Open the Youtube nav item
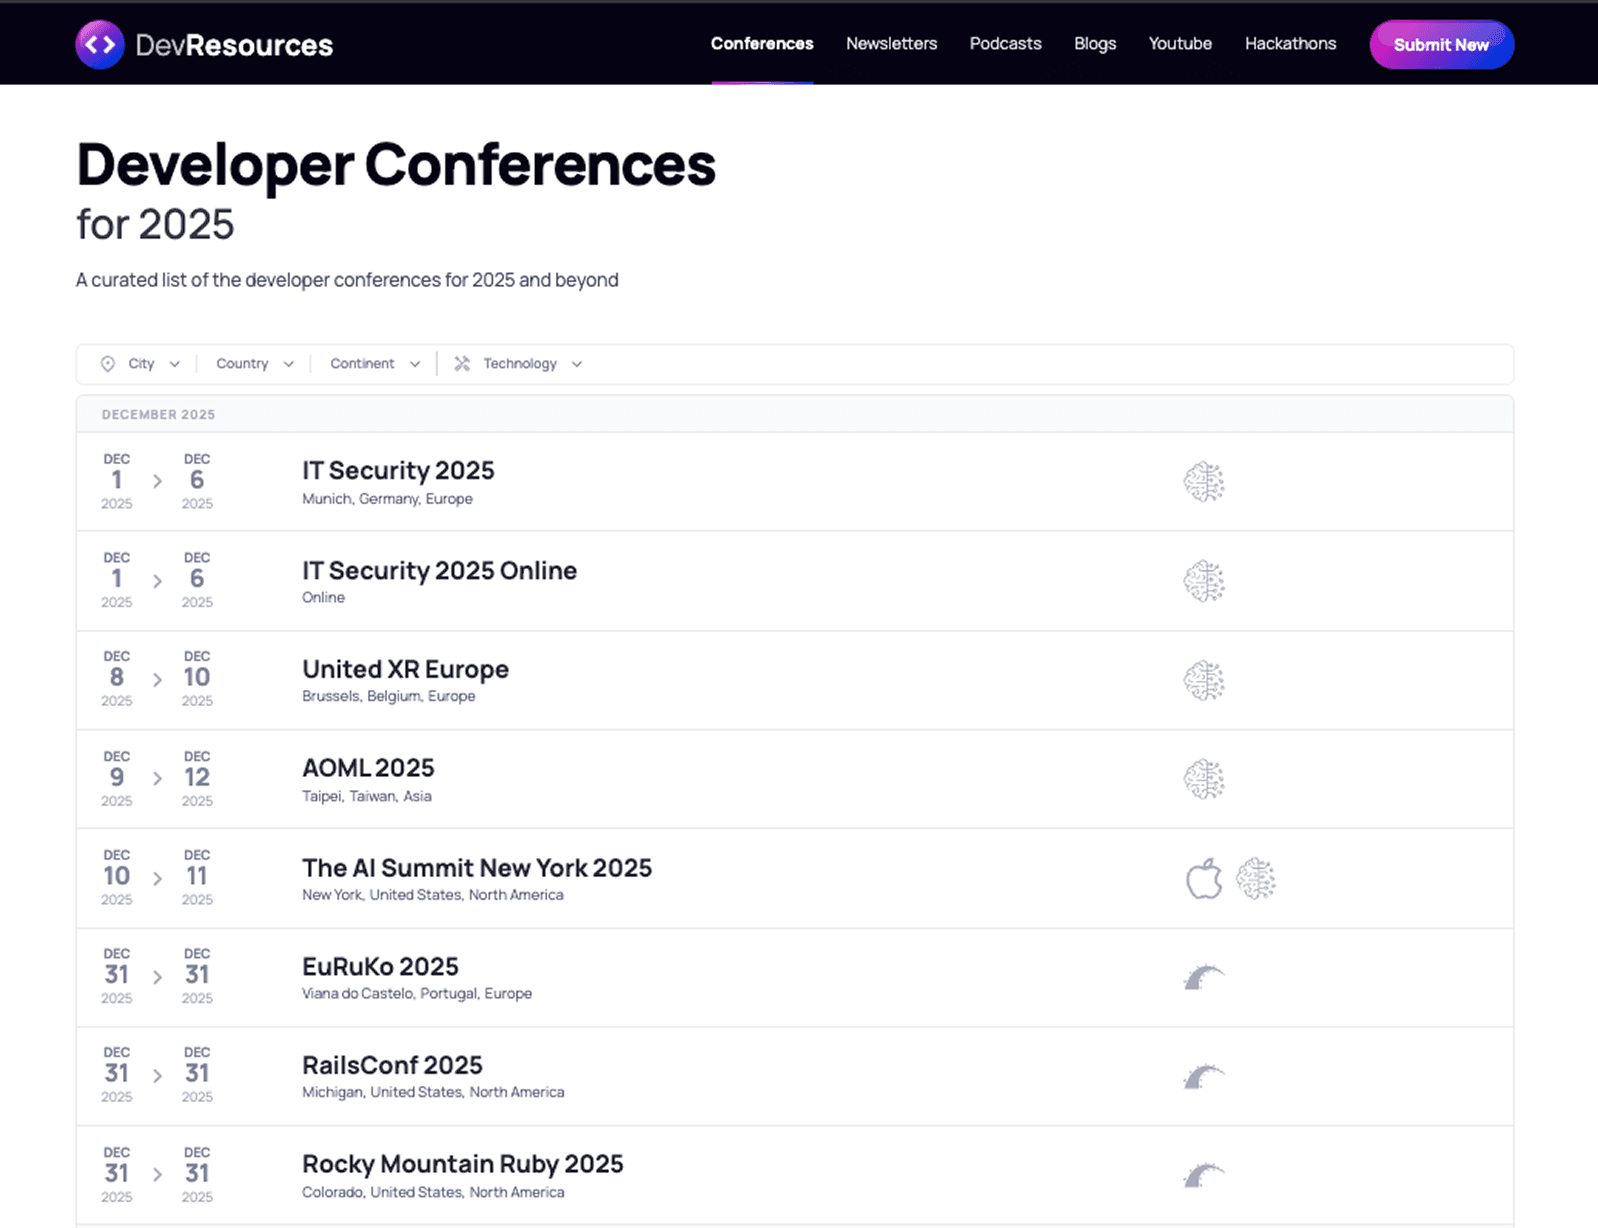The width and height of the screenshot is (1598, 1228). coord(1180,44)
